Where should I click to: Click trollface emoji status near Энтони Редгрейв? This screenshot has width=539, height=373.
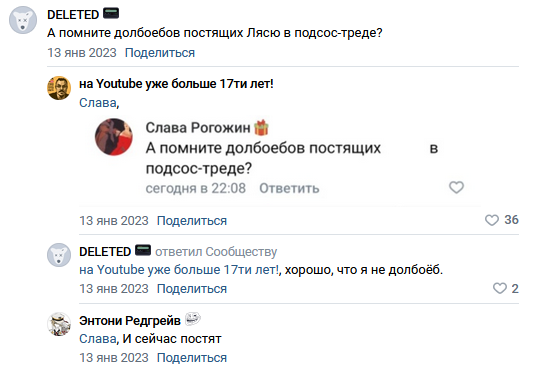(192, 320)
